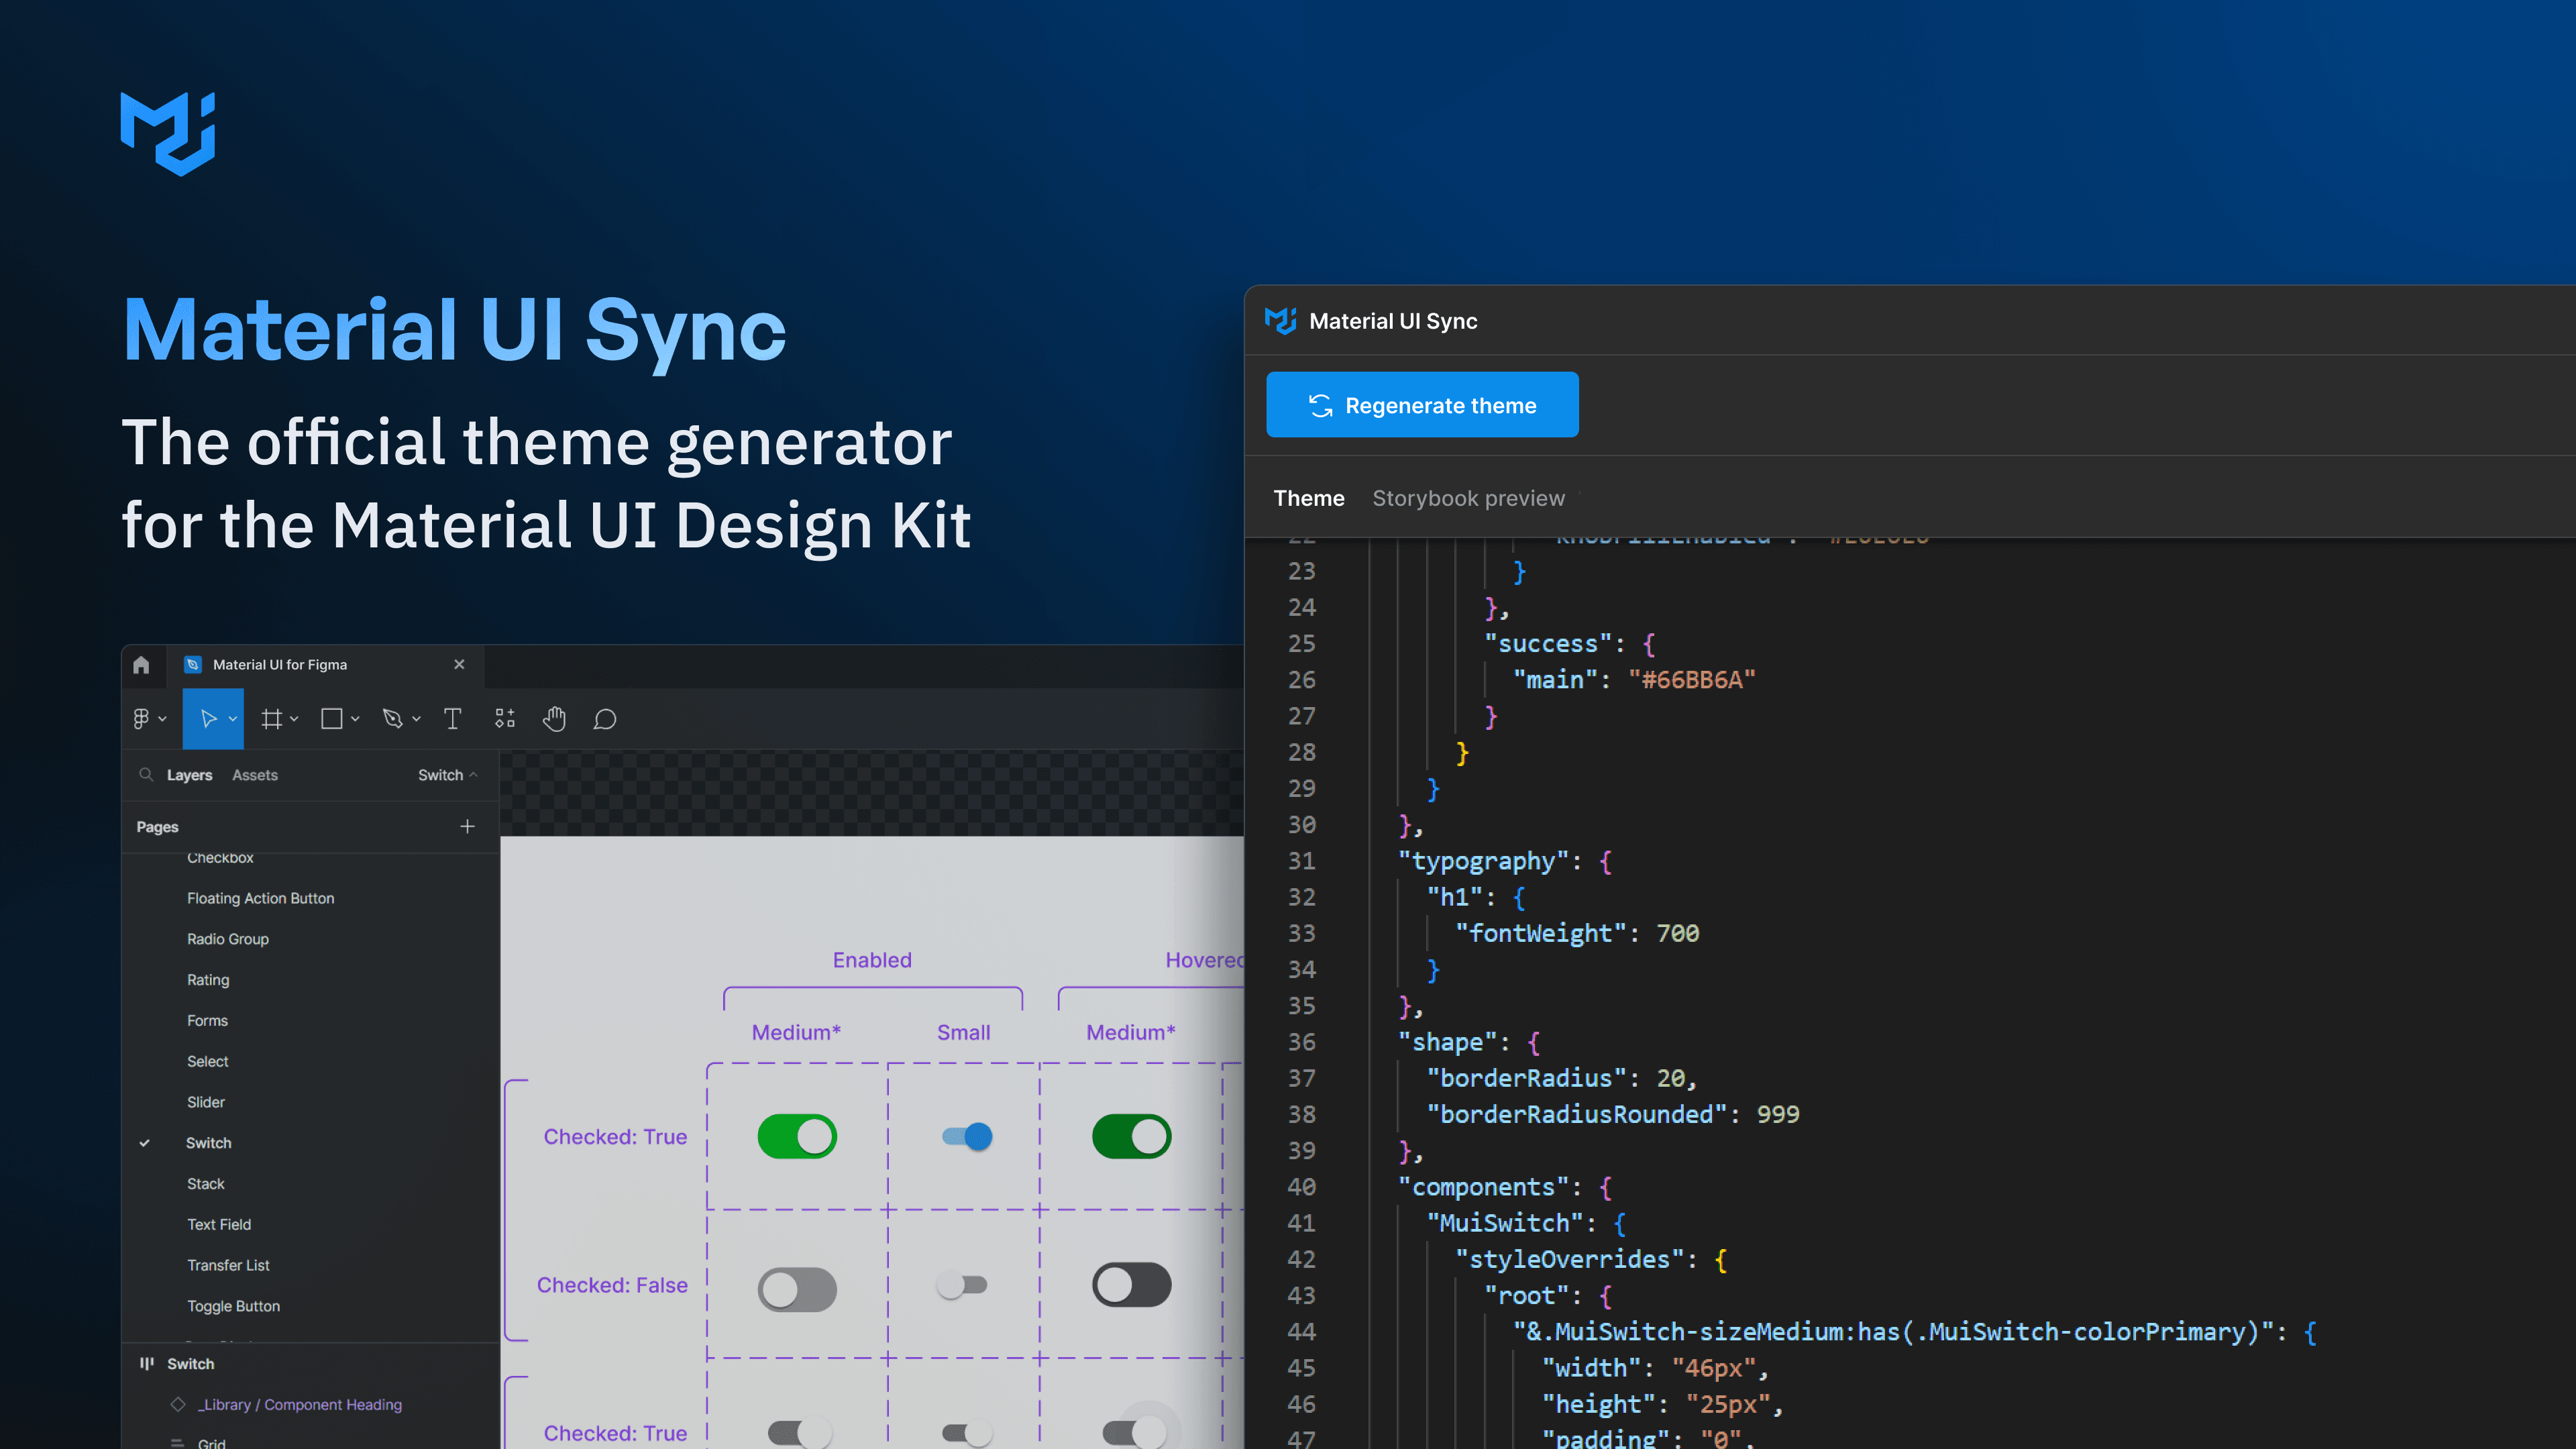Collapse the Switch page selector

tap(448, 775)
